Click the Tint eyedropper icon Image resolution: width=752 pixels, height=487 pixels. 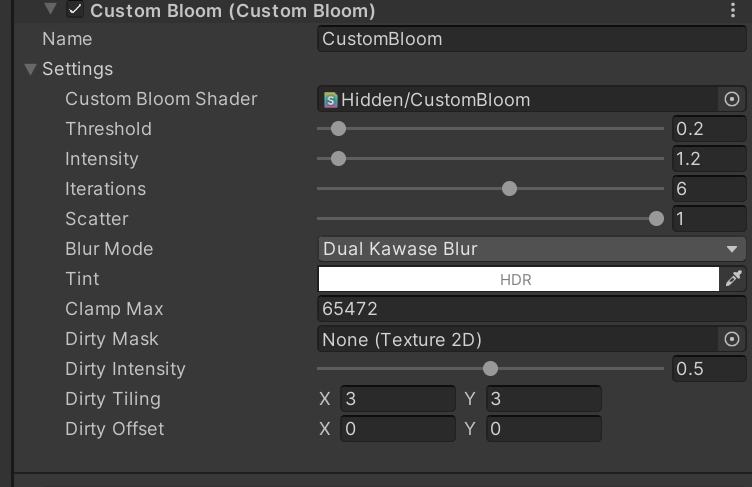734,279
